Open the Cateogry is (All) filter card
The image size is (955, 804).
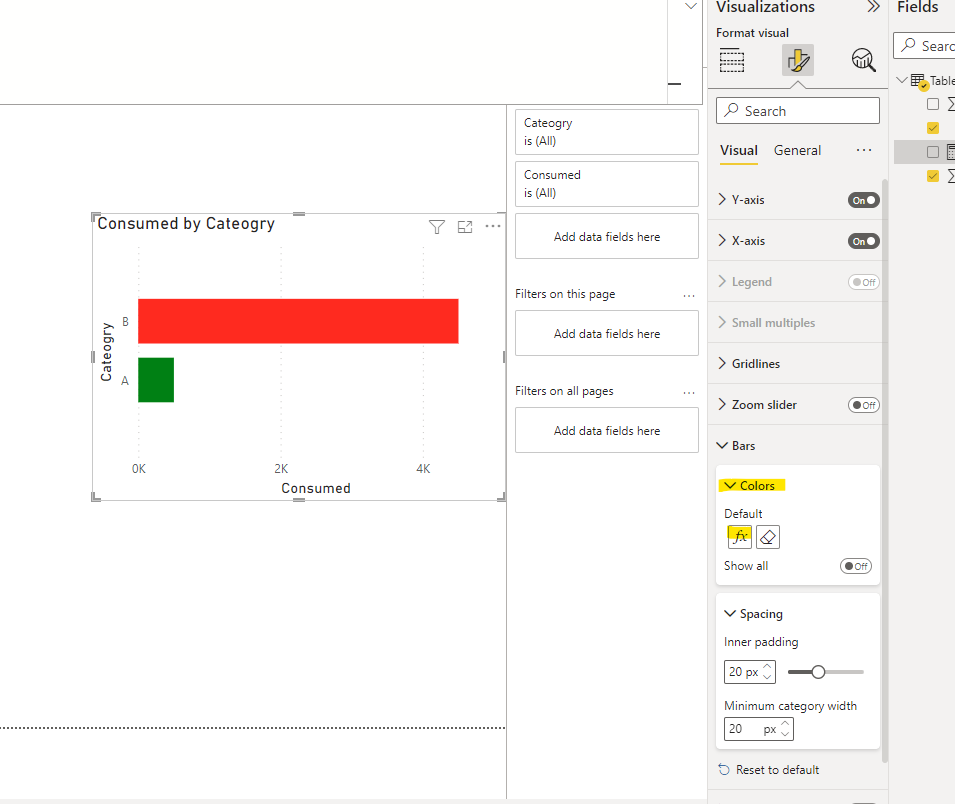coord(607,132)
